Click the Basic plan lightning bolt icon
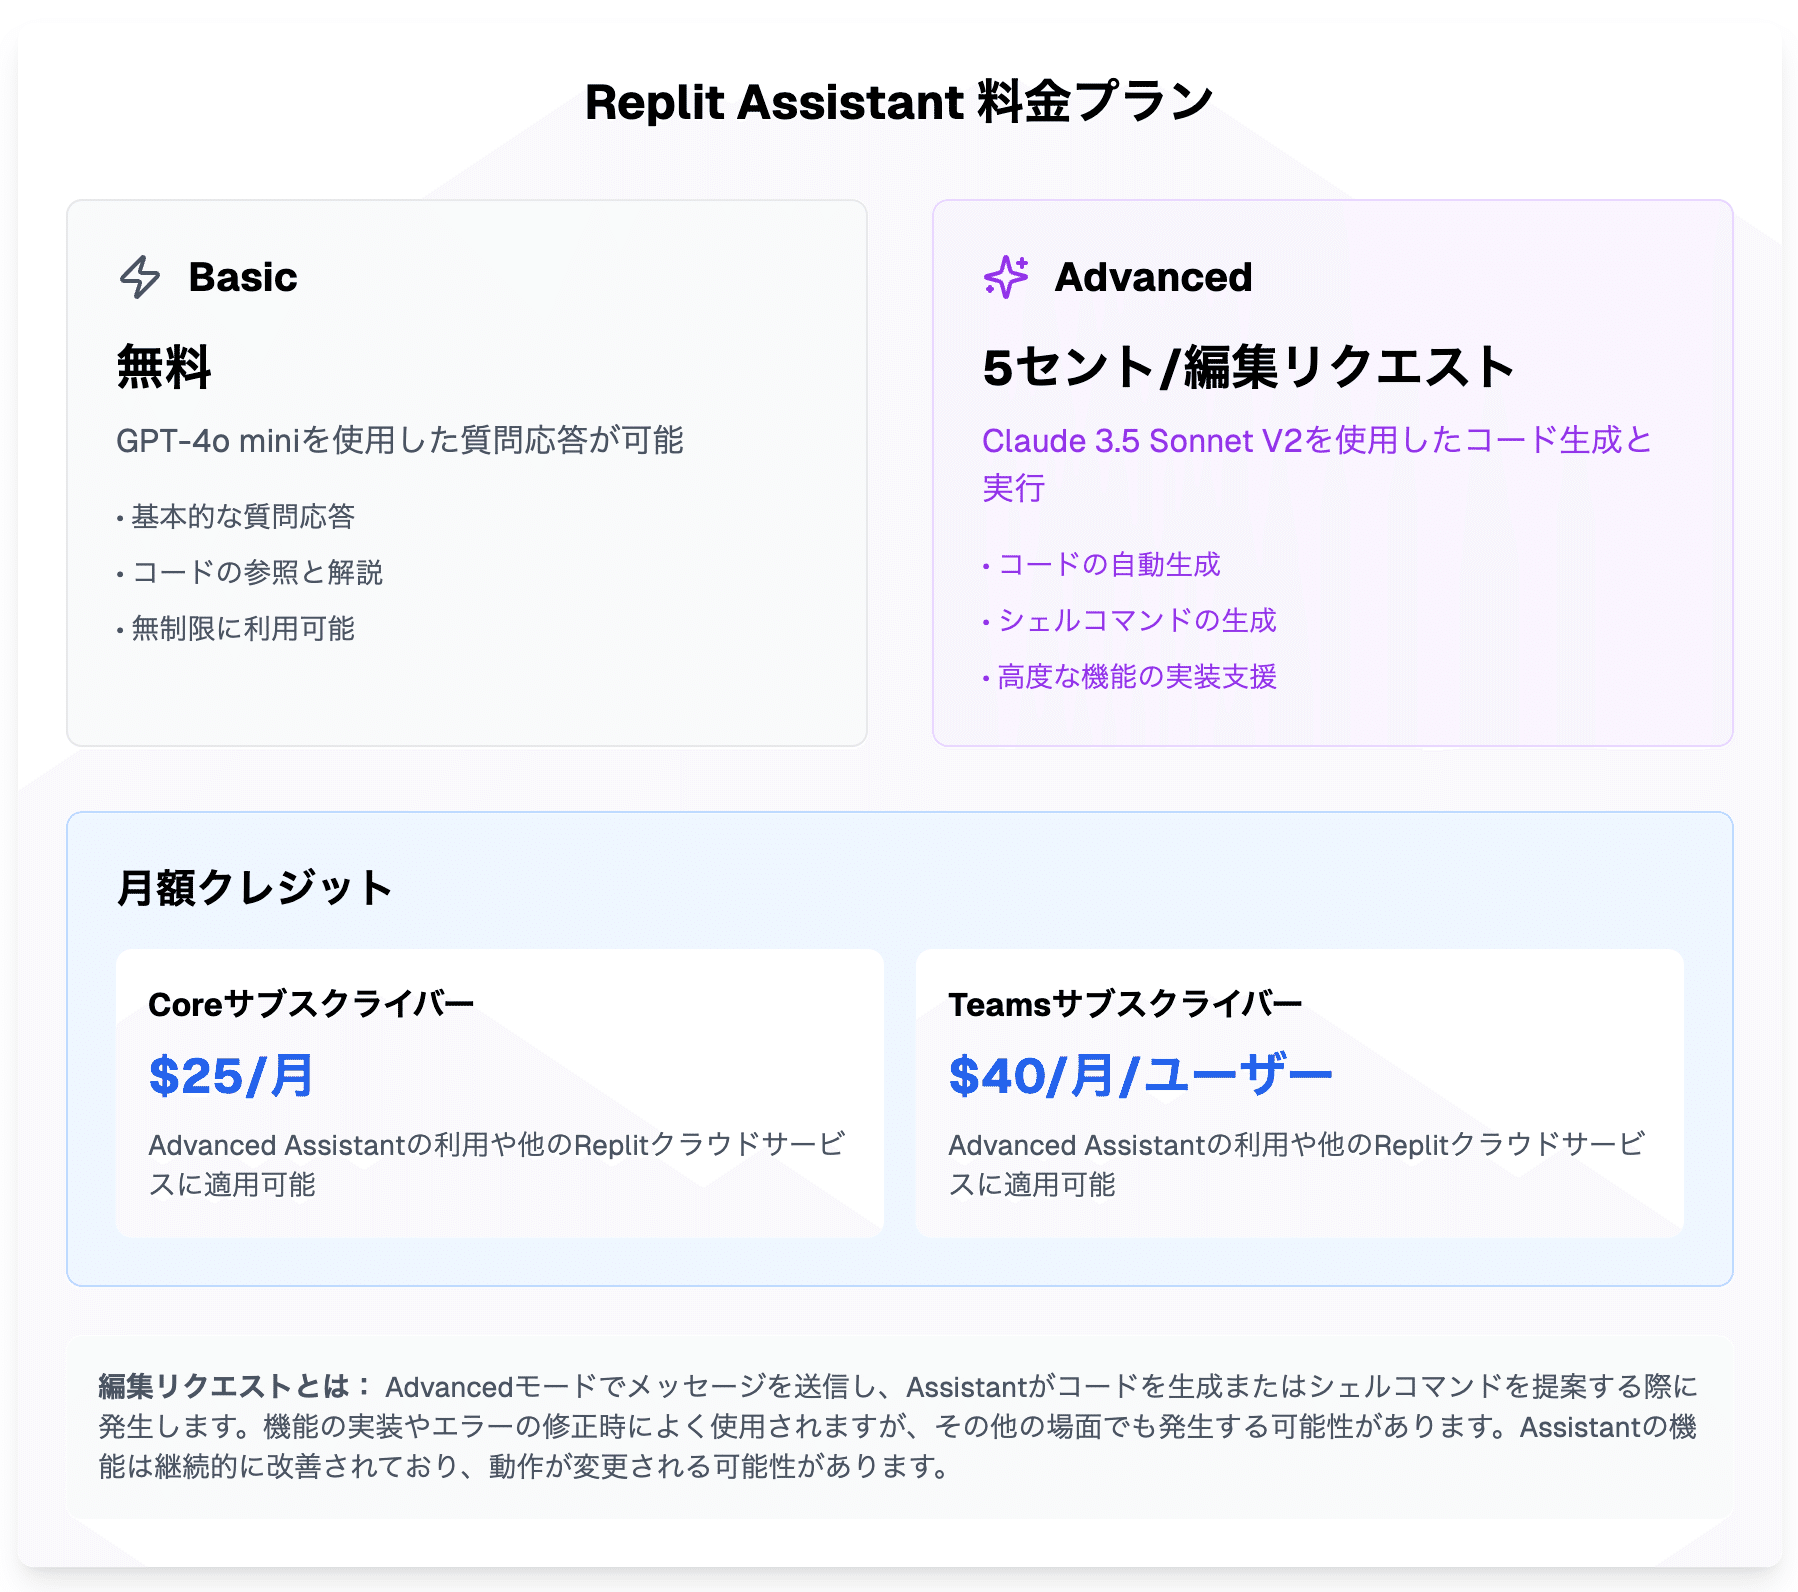 click(140, 277)
